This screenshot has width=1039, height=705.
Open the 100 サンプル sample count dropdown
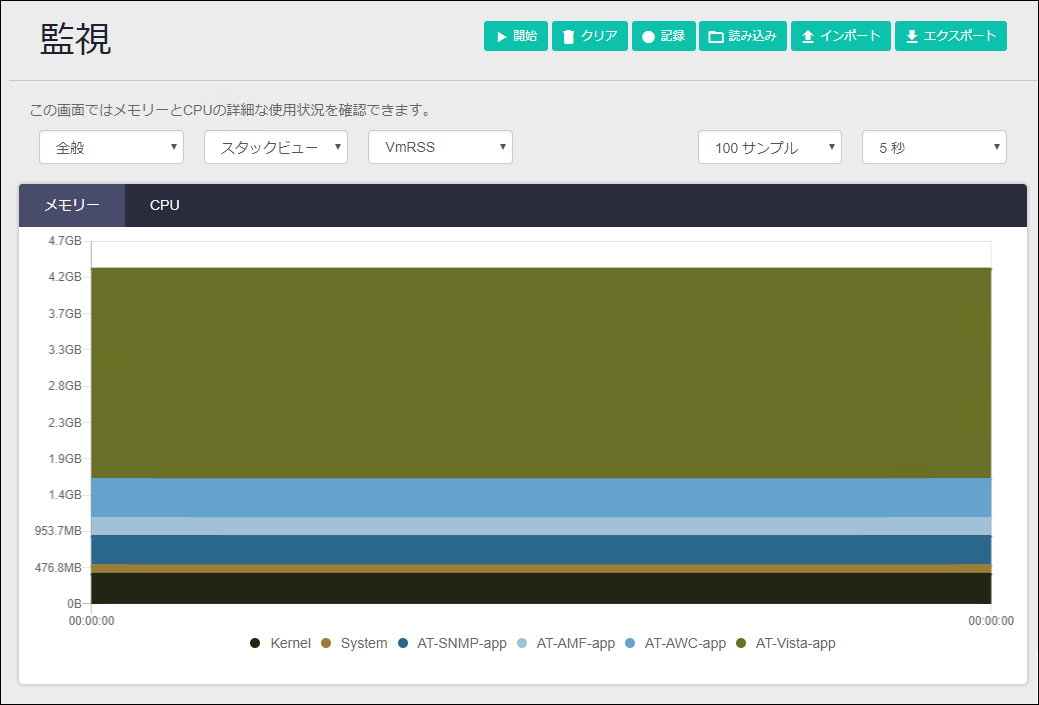pos(769,147)
